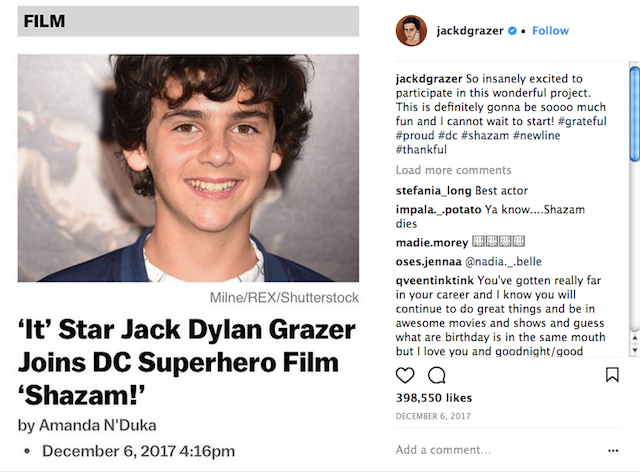Click the comment speech bubble icon

click(437, 376)
